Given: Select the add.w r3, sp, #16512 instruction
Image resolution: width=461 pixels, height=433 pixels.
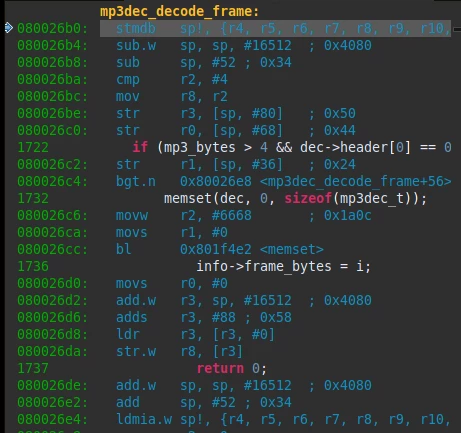Looking at the screenshot, I should [x=244, y=301].
